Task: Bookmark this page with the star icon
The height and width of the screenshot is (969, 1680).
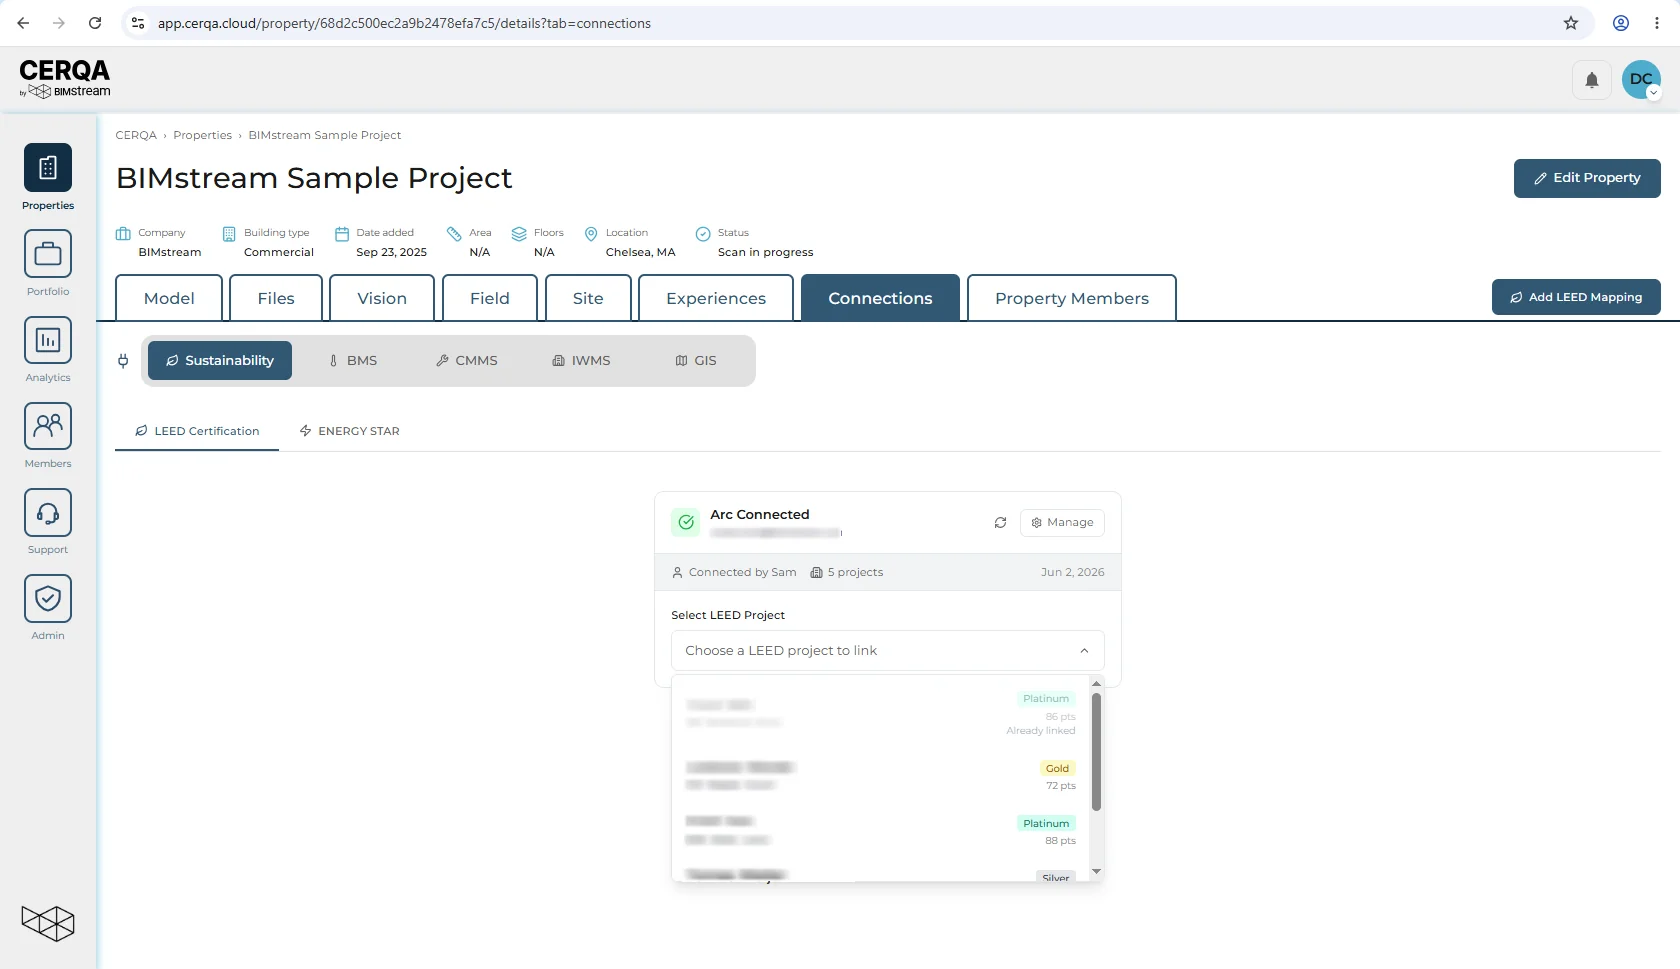Action: tap(1571, 23)
